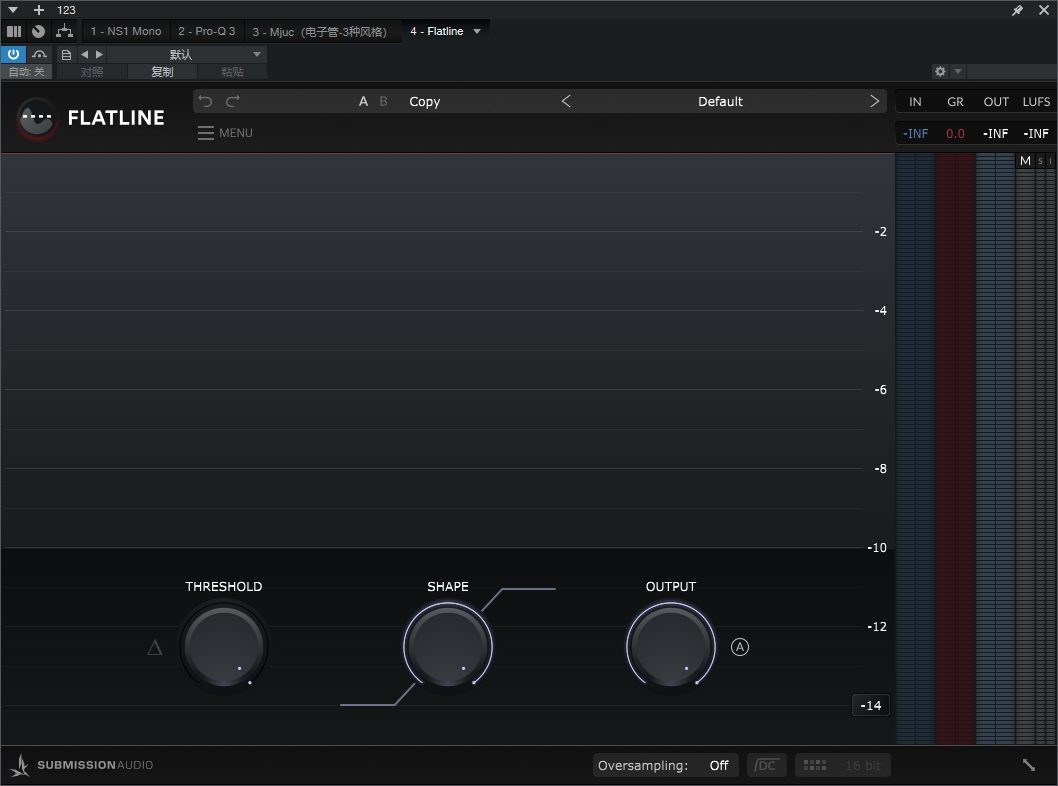Click the Submission Audio logo
The width and height of the screenshot is (1058, 786).
[x=82, y=765]
